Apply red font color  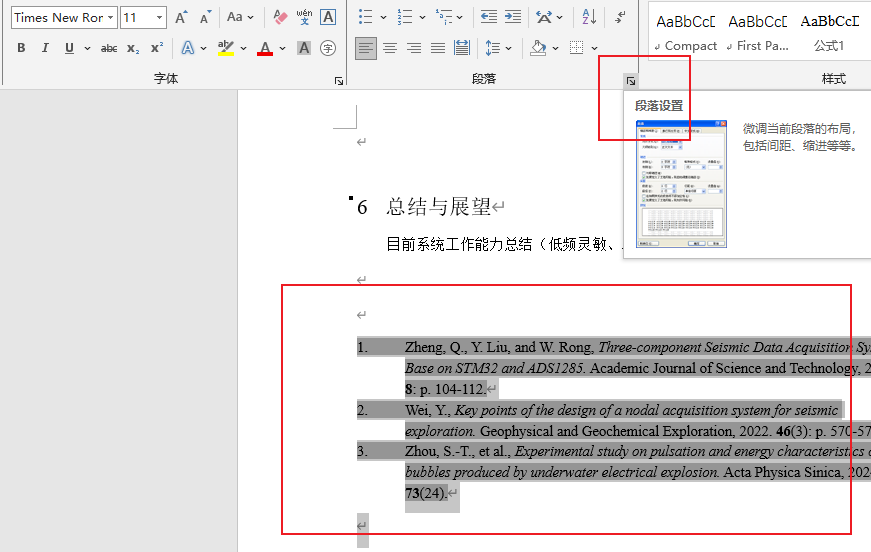(265, 48)
